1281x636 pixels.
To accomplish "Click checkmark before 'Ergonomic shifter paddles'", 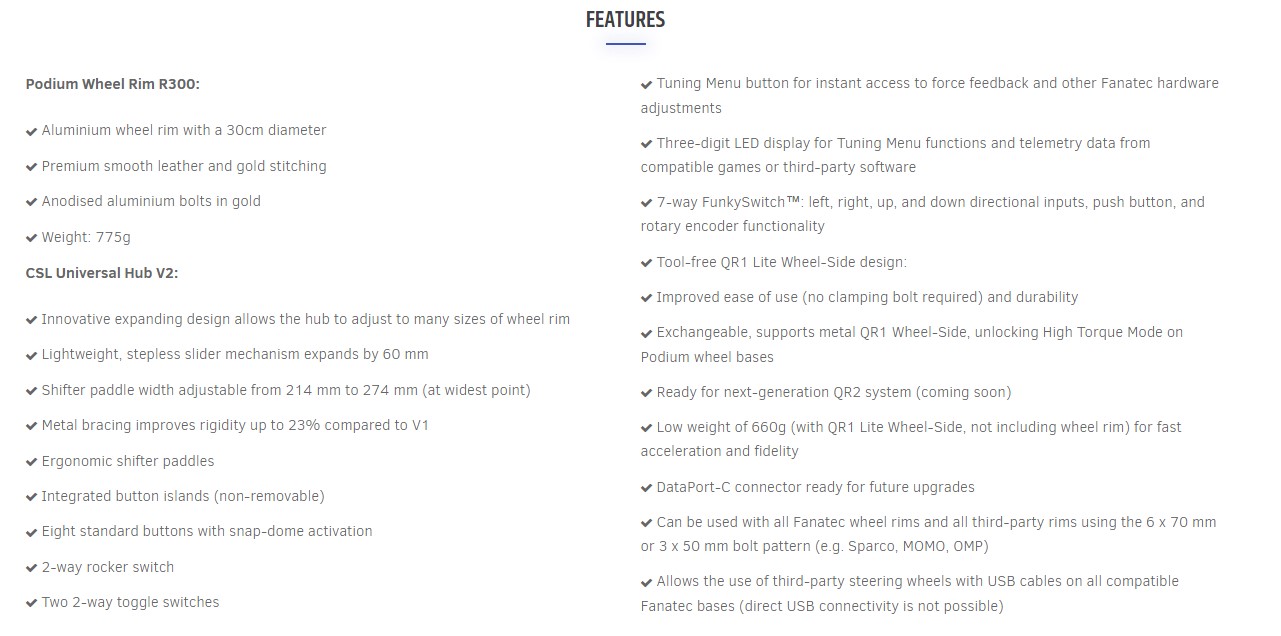I will (32, 462).
